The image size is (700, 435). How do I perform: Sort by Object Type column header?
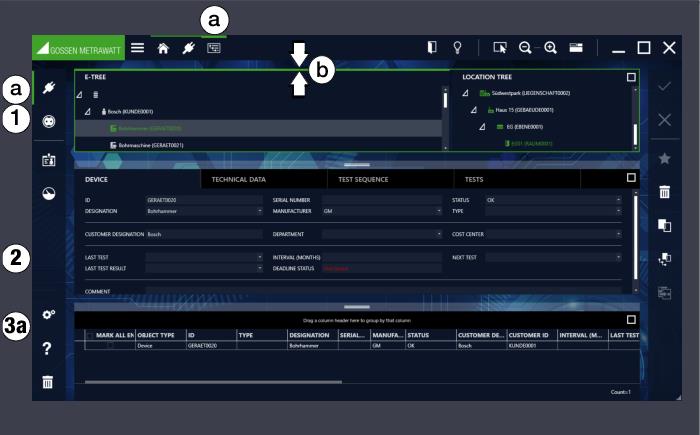pyautogui.click(x=161, y=335)
